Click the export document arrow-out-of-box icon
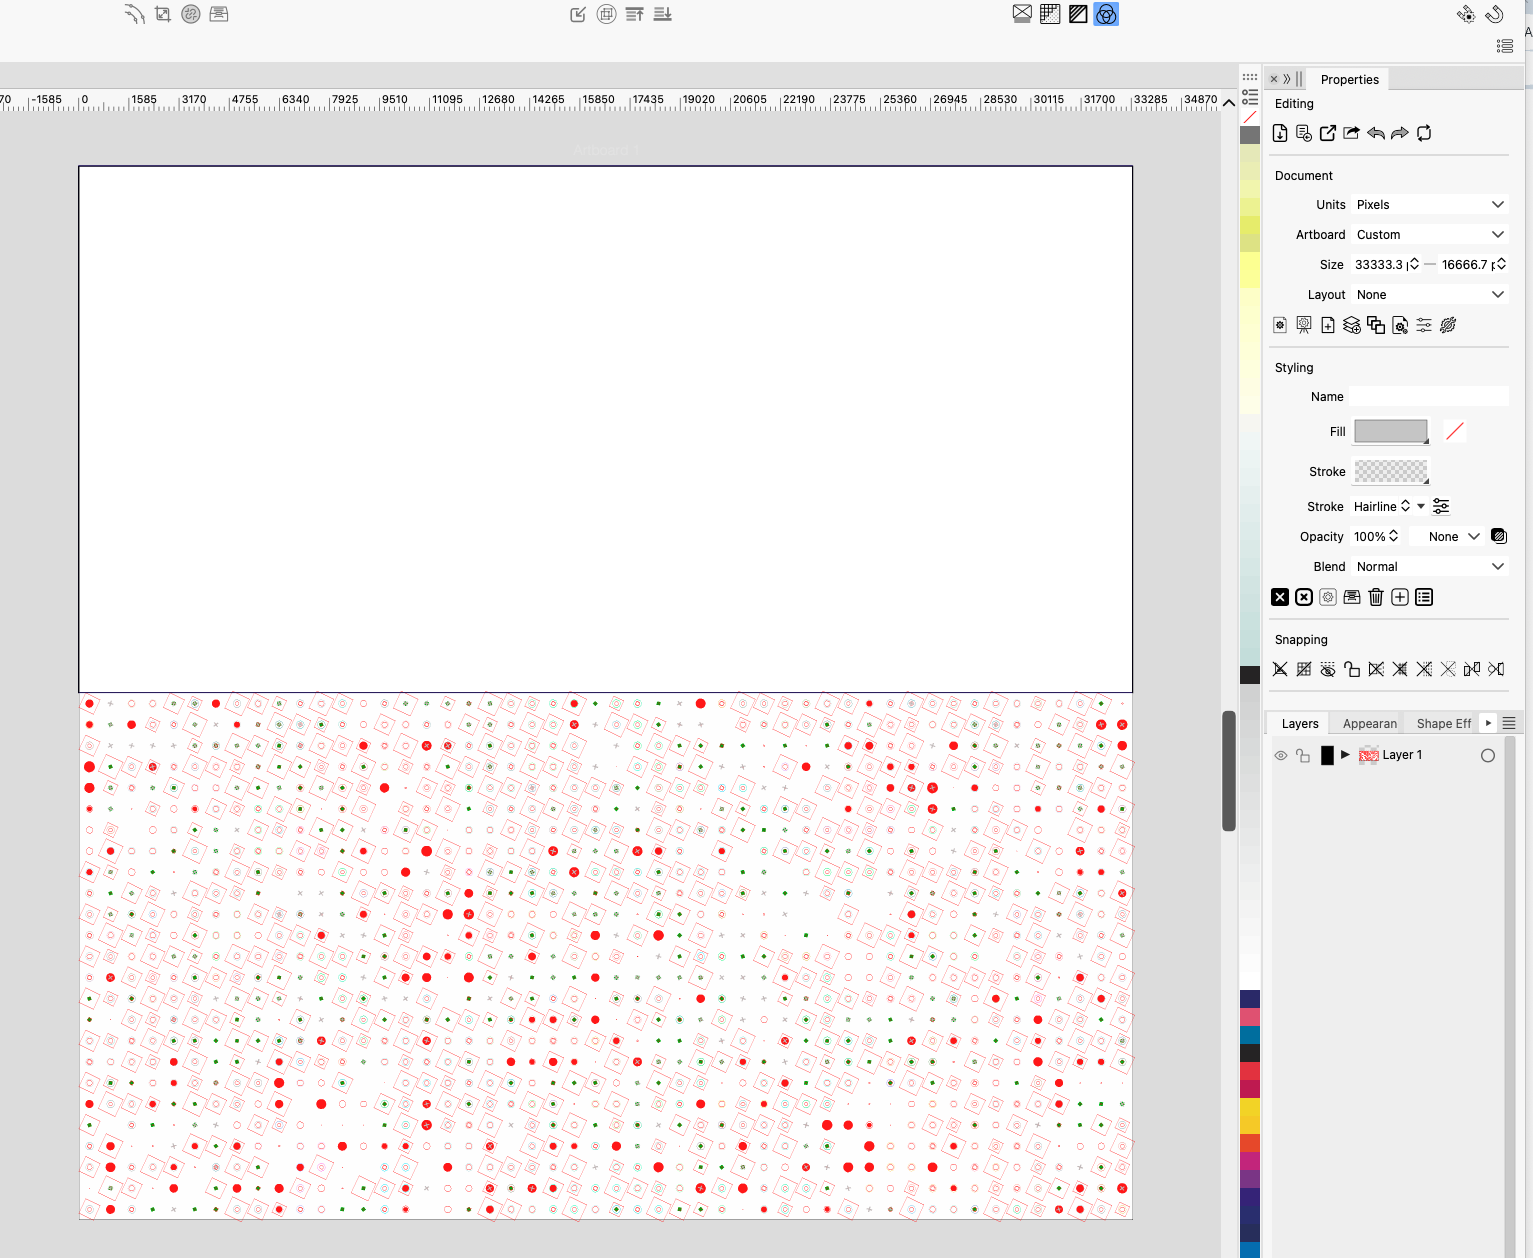Image resolution: width=1533 pixels, height=1258 pixels. [x=1328, y=133]
